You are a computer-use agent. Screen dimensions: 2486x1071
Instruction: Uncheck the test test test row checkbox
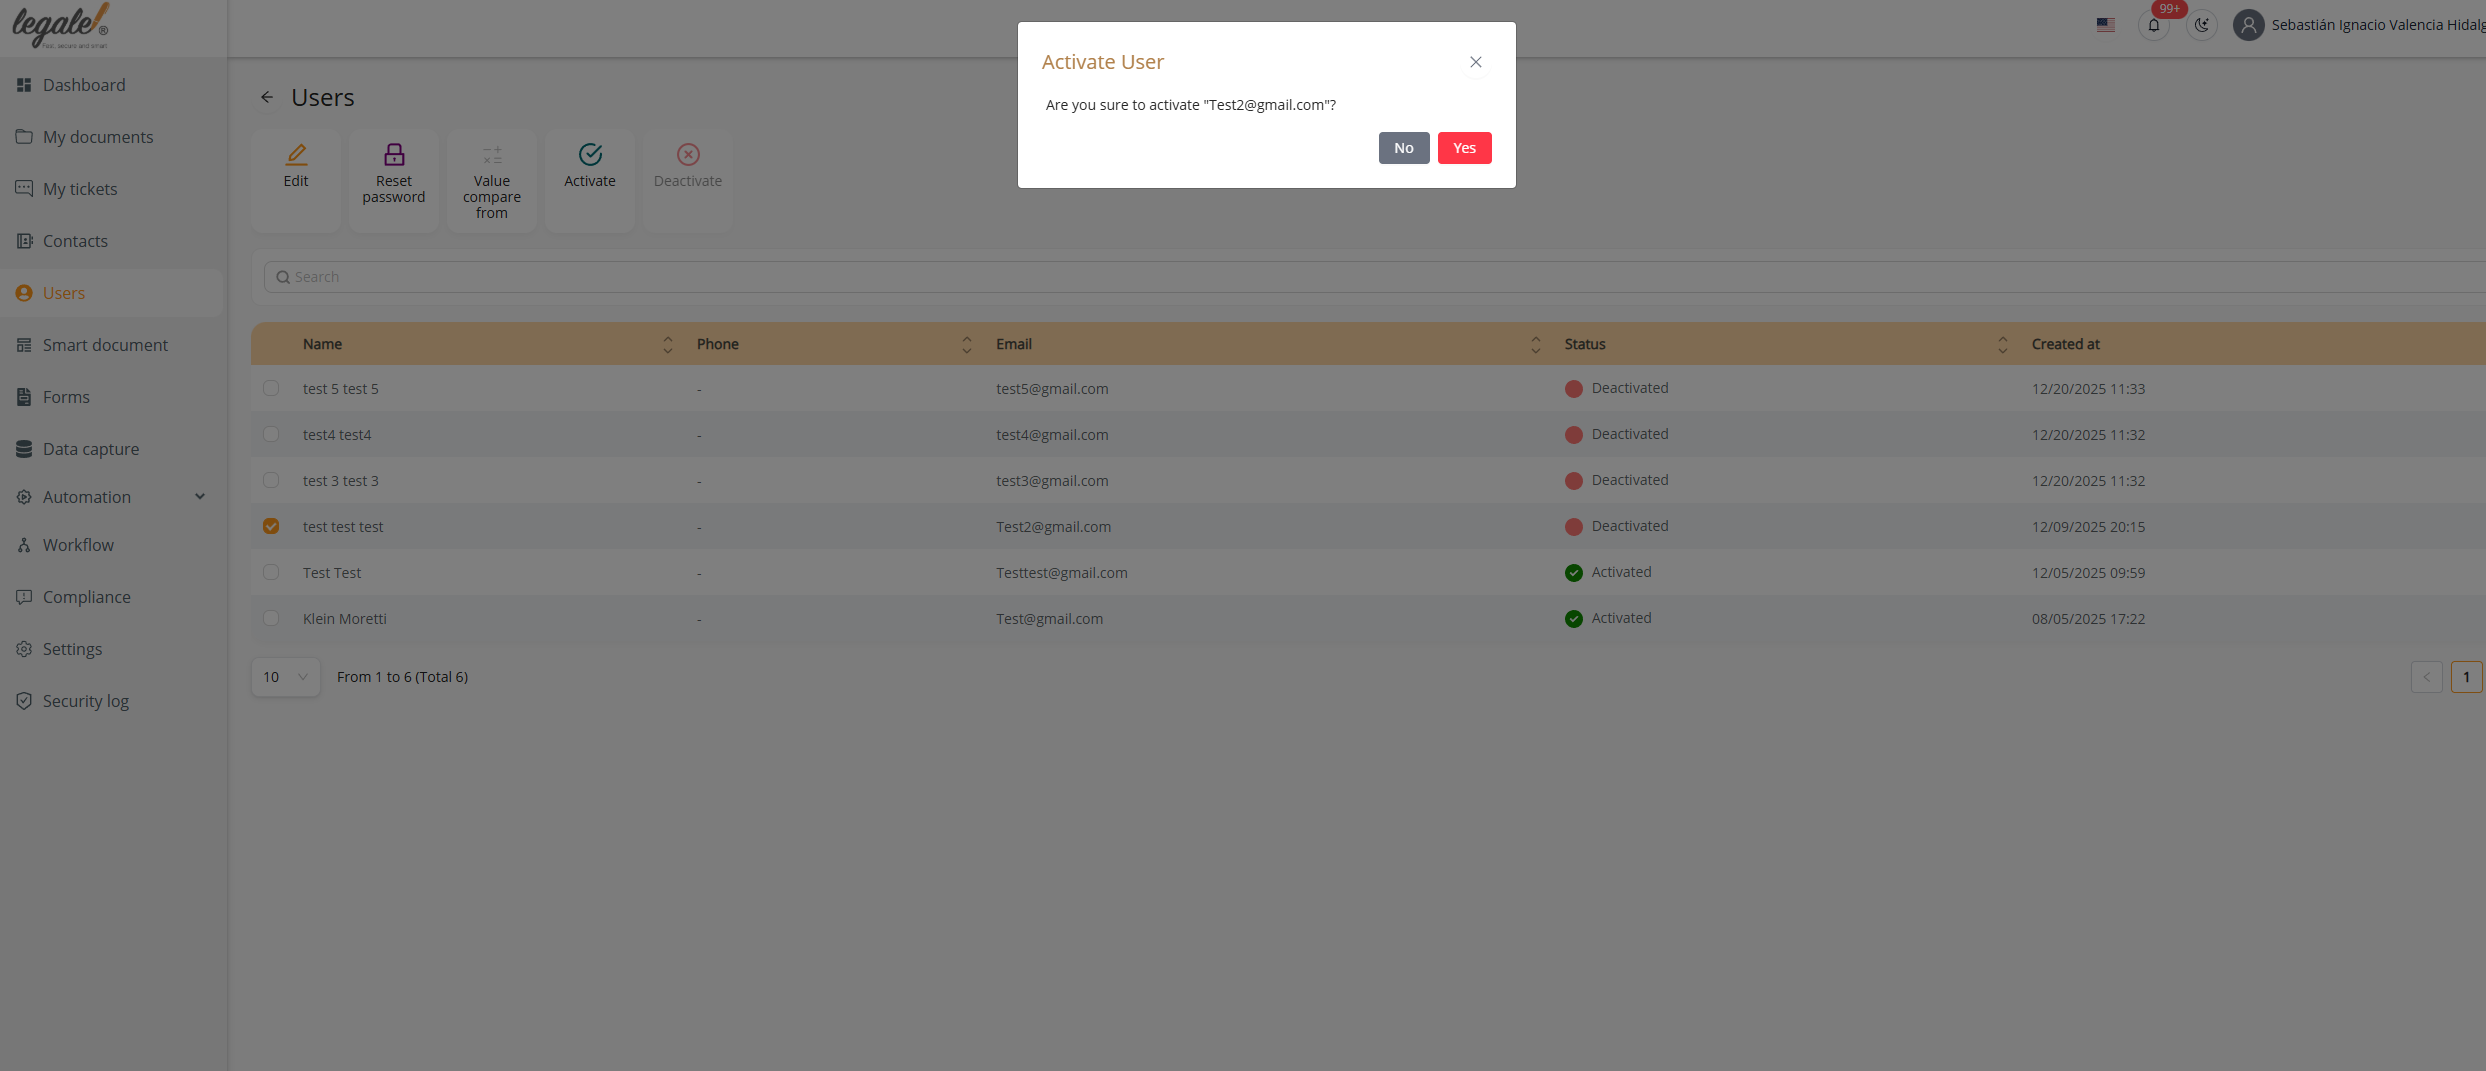pyautogui.click(x=271, y=526)
